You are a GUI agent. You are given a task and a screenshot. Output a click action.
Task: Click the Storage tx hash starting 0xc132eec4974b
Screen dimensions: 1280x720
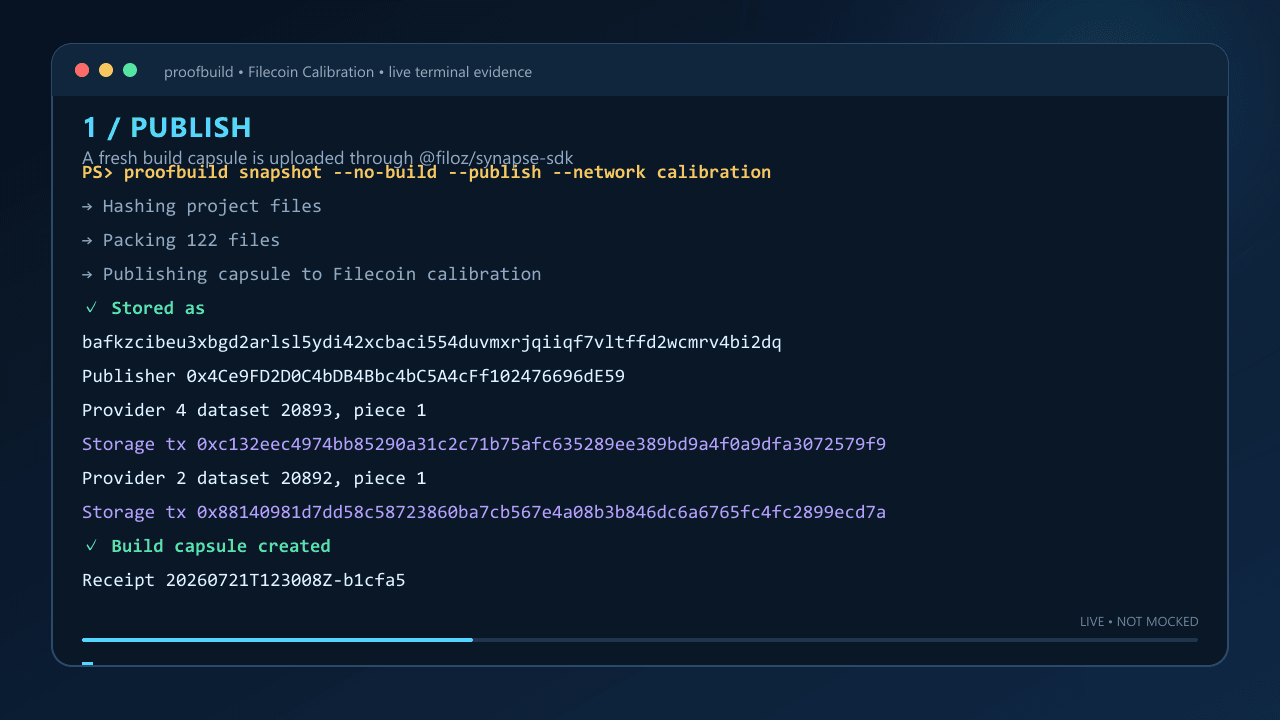484,444
